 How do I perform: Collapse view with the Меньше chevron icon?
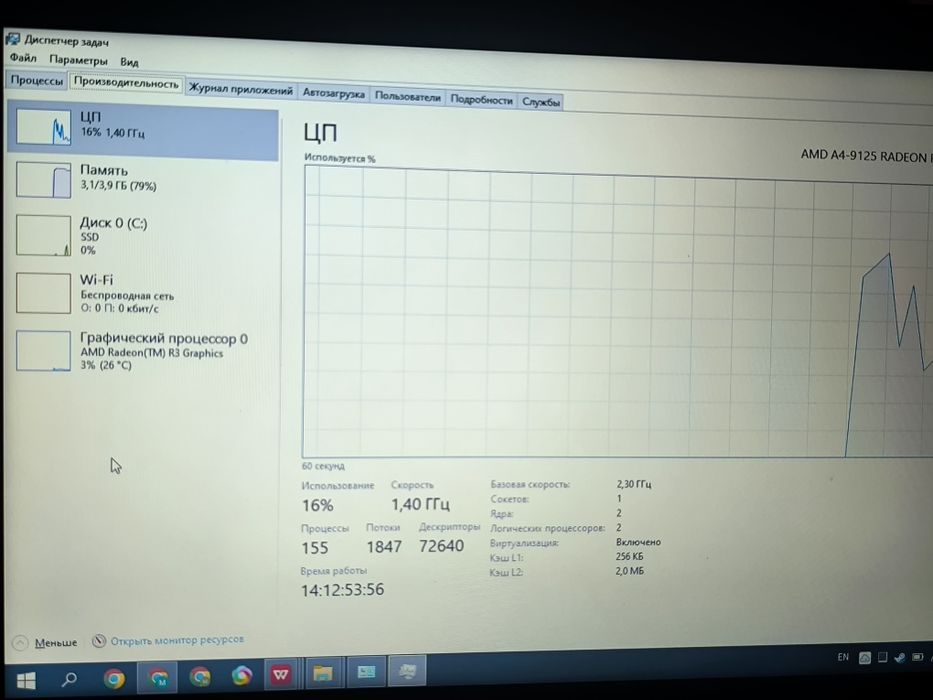(x=20, y=643)
